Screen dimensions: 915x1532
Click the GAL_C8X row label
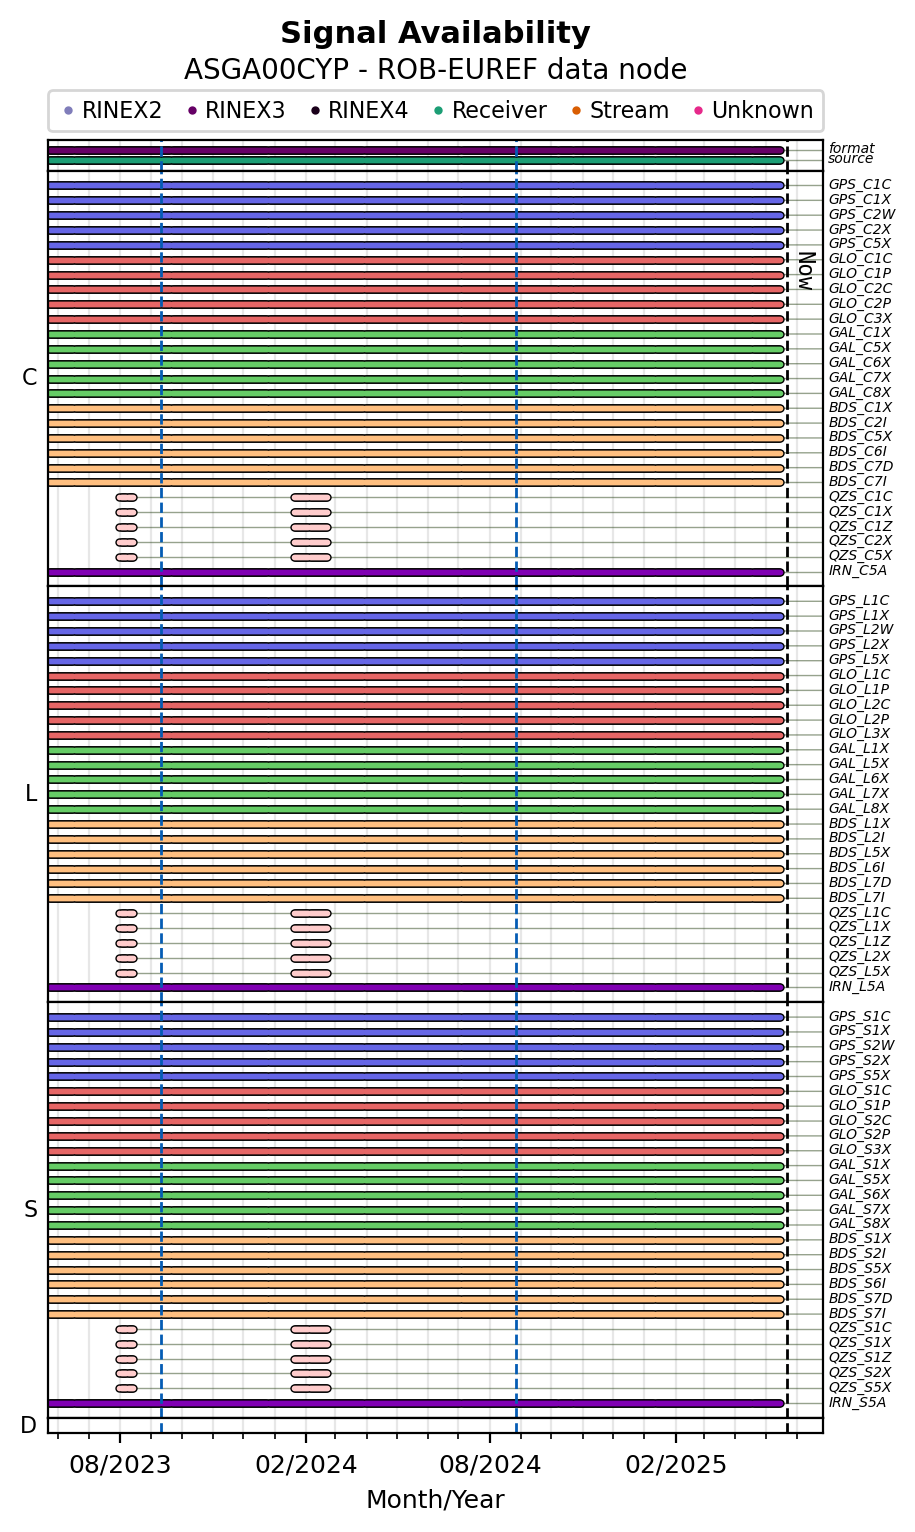click(859, 393)
